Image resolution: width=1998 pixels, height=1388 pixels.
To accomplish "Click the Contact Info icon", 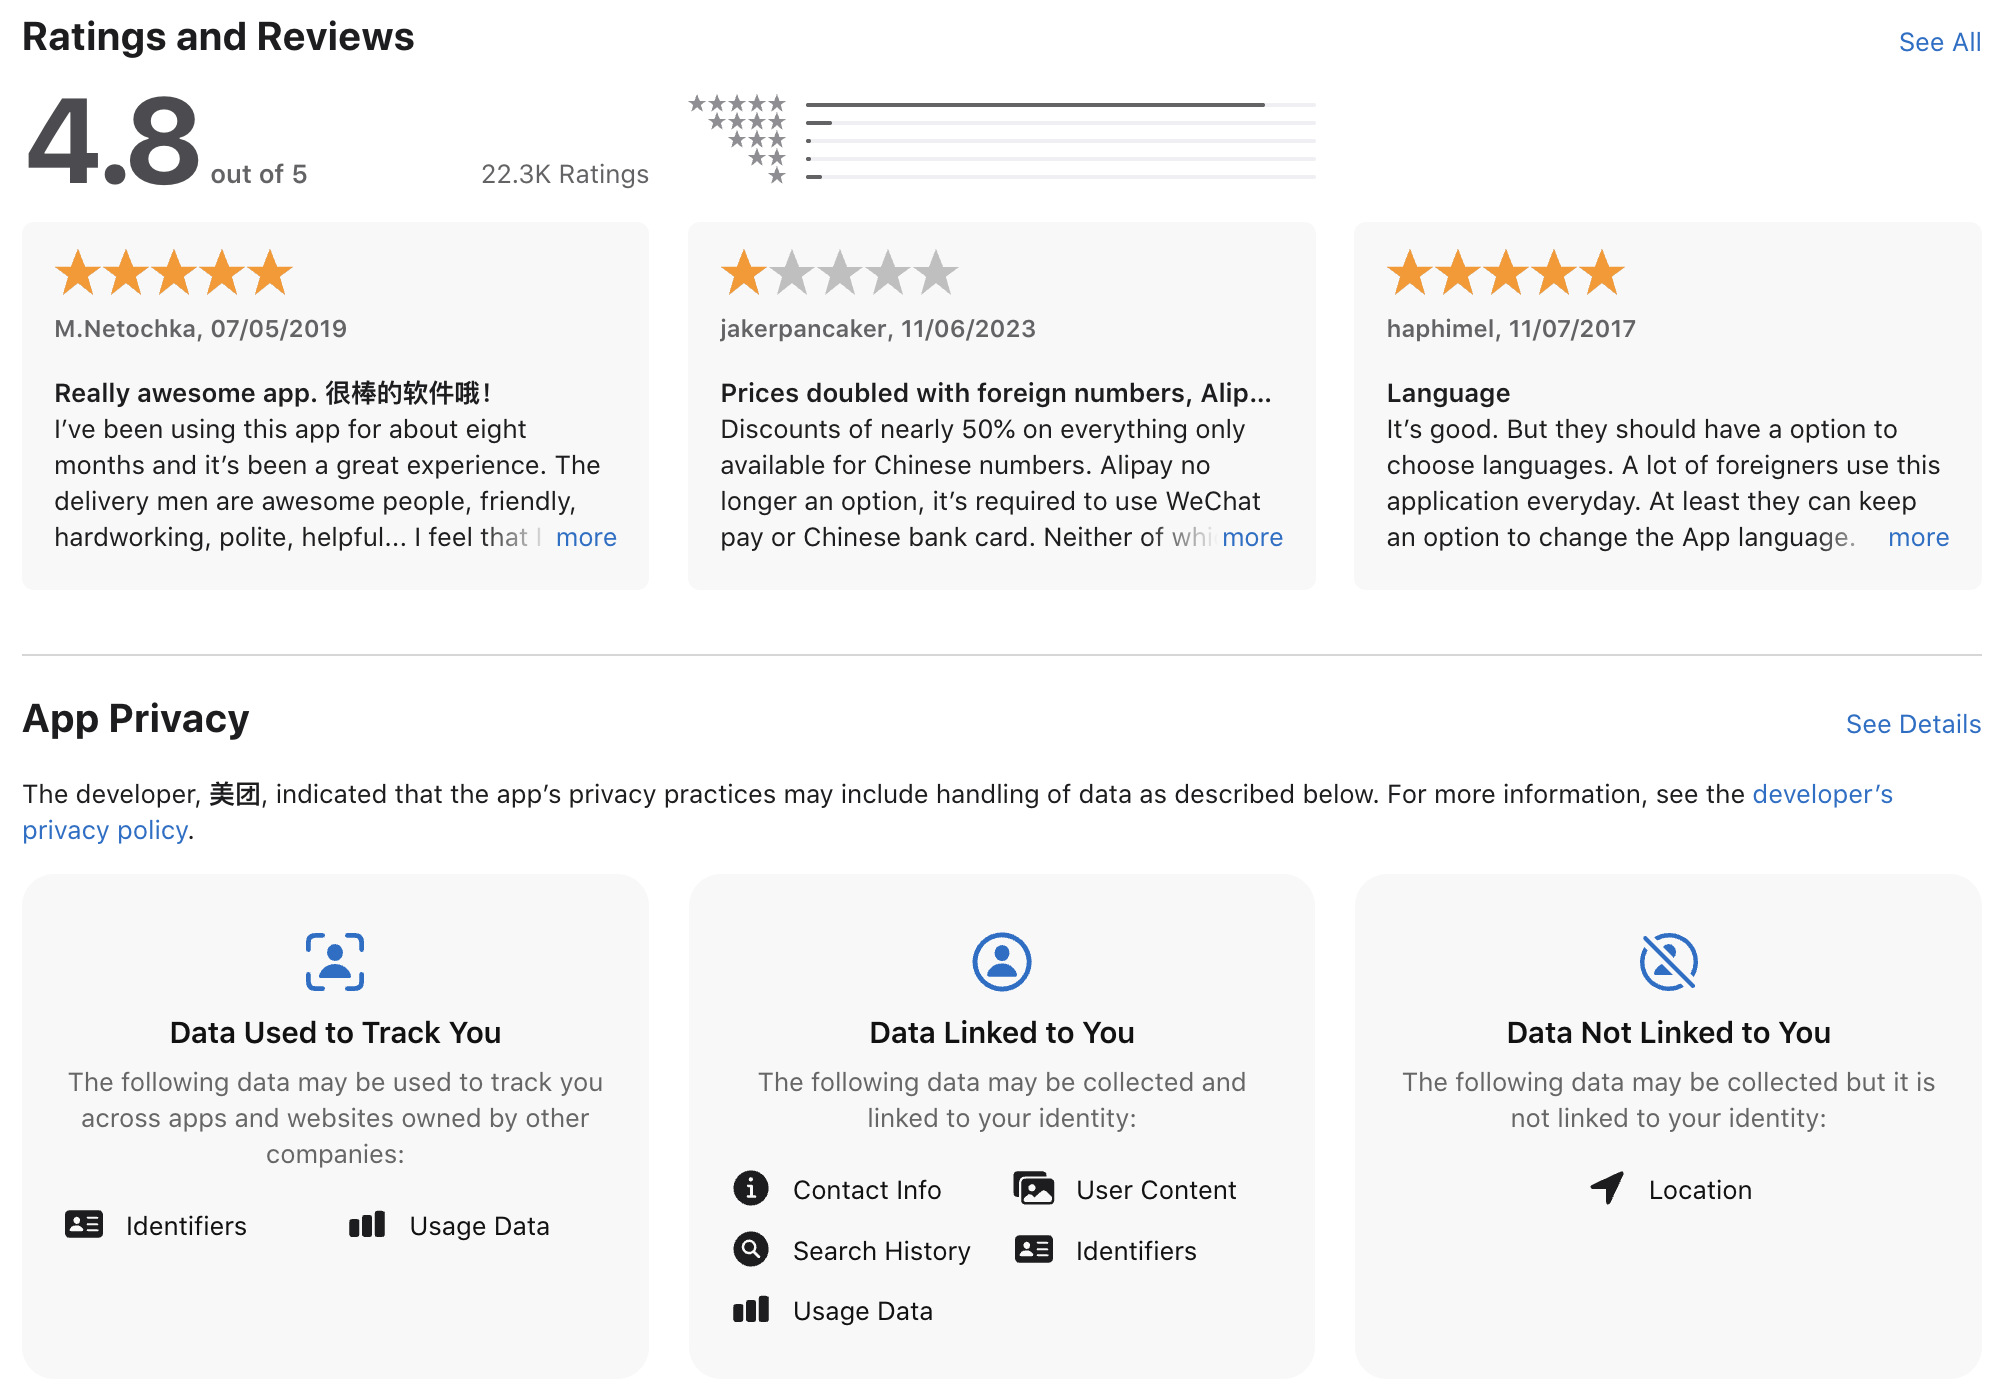I will 751,1188.
